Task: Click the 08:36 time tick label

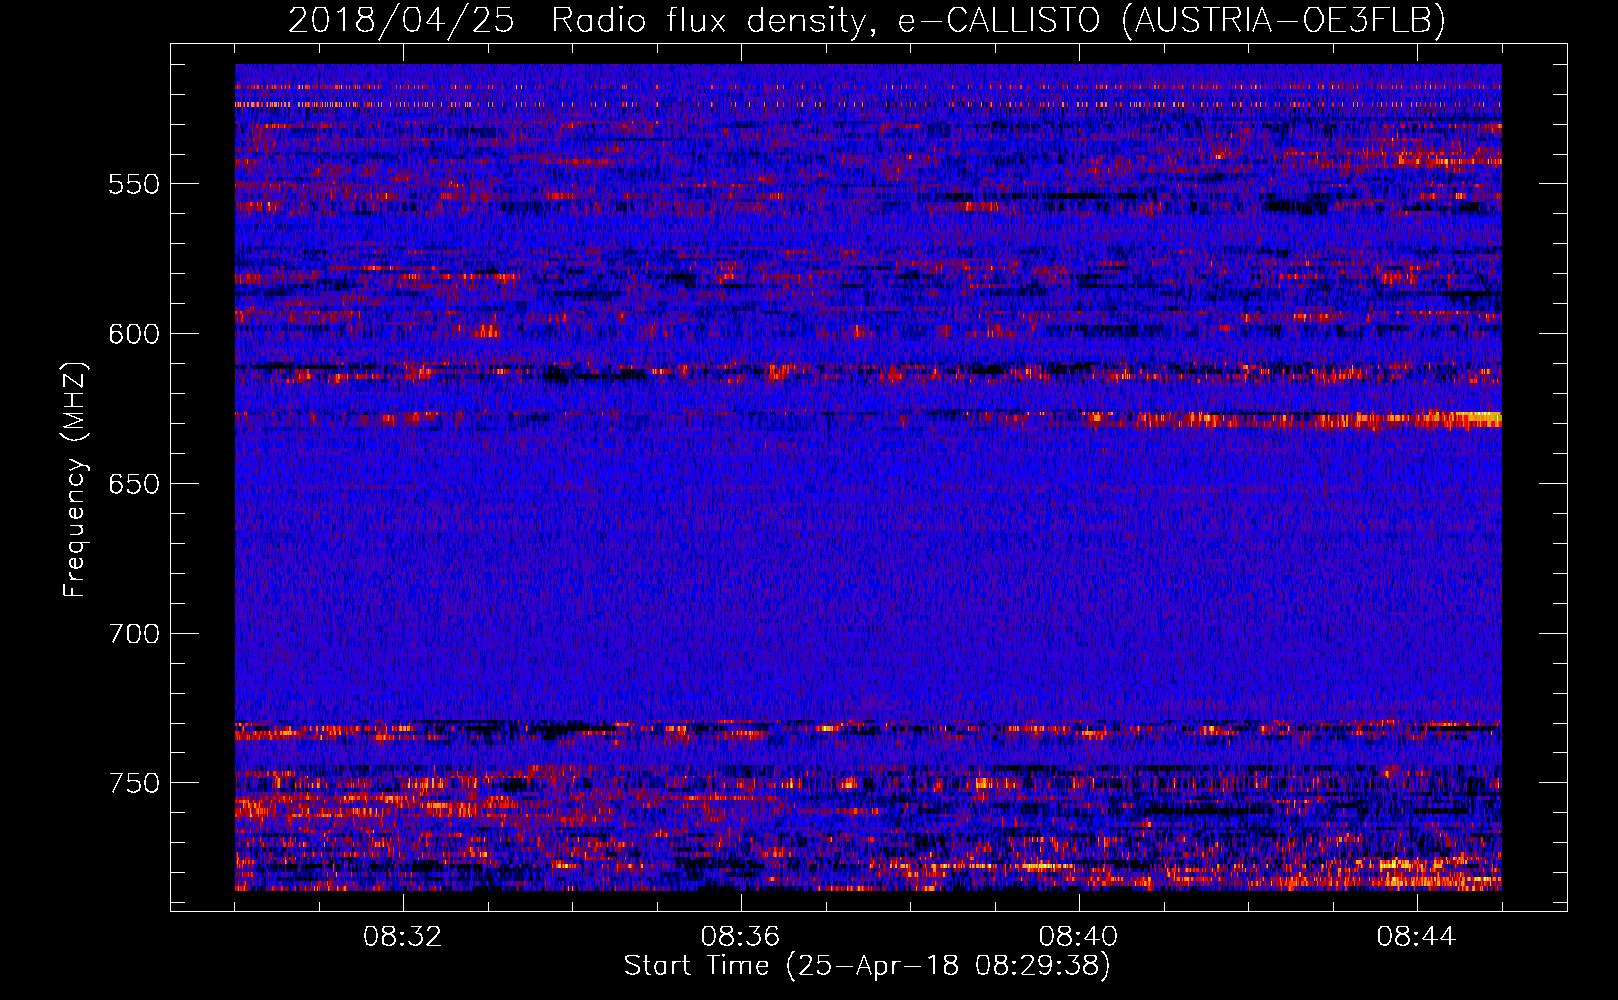Action: coord(740,937)
